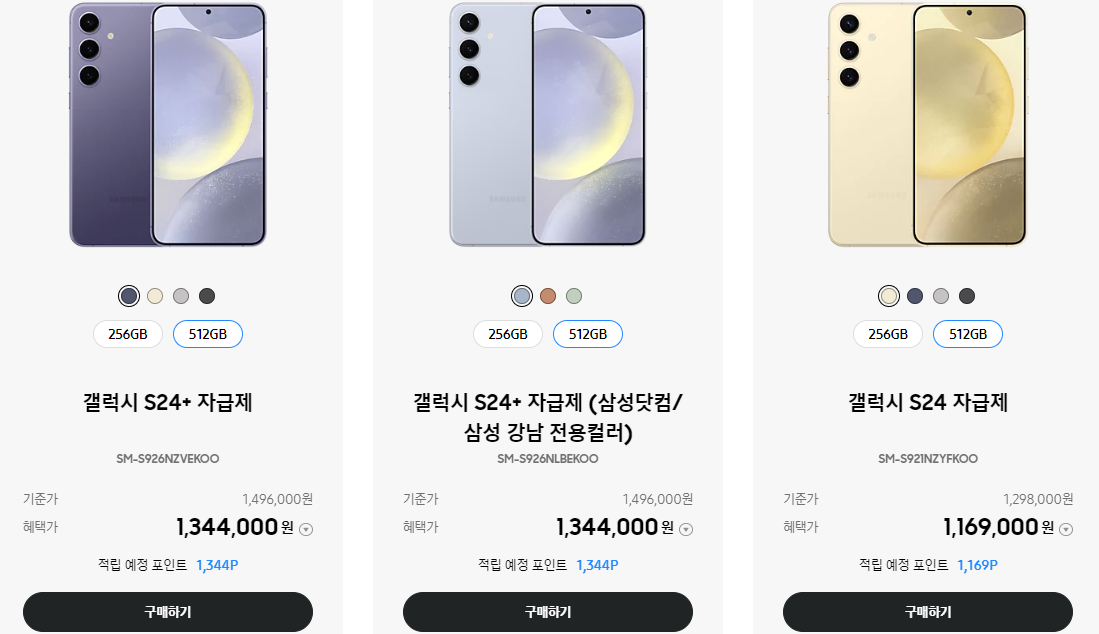Pick the green swatch on the exclusive-color S24+
Viewport: 1099px width, 634px height.
pyautogui.click(x=574, y=296)
